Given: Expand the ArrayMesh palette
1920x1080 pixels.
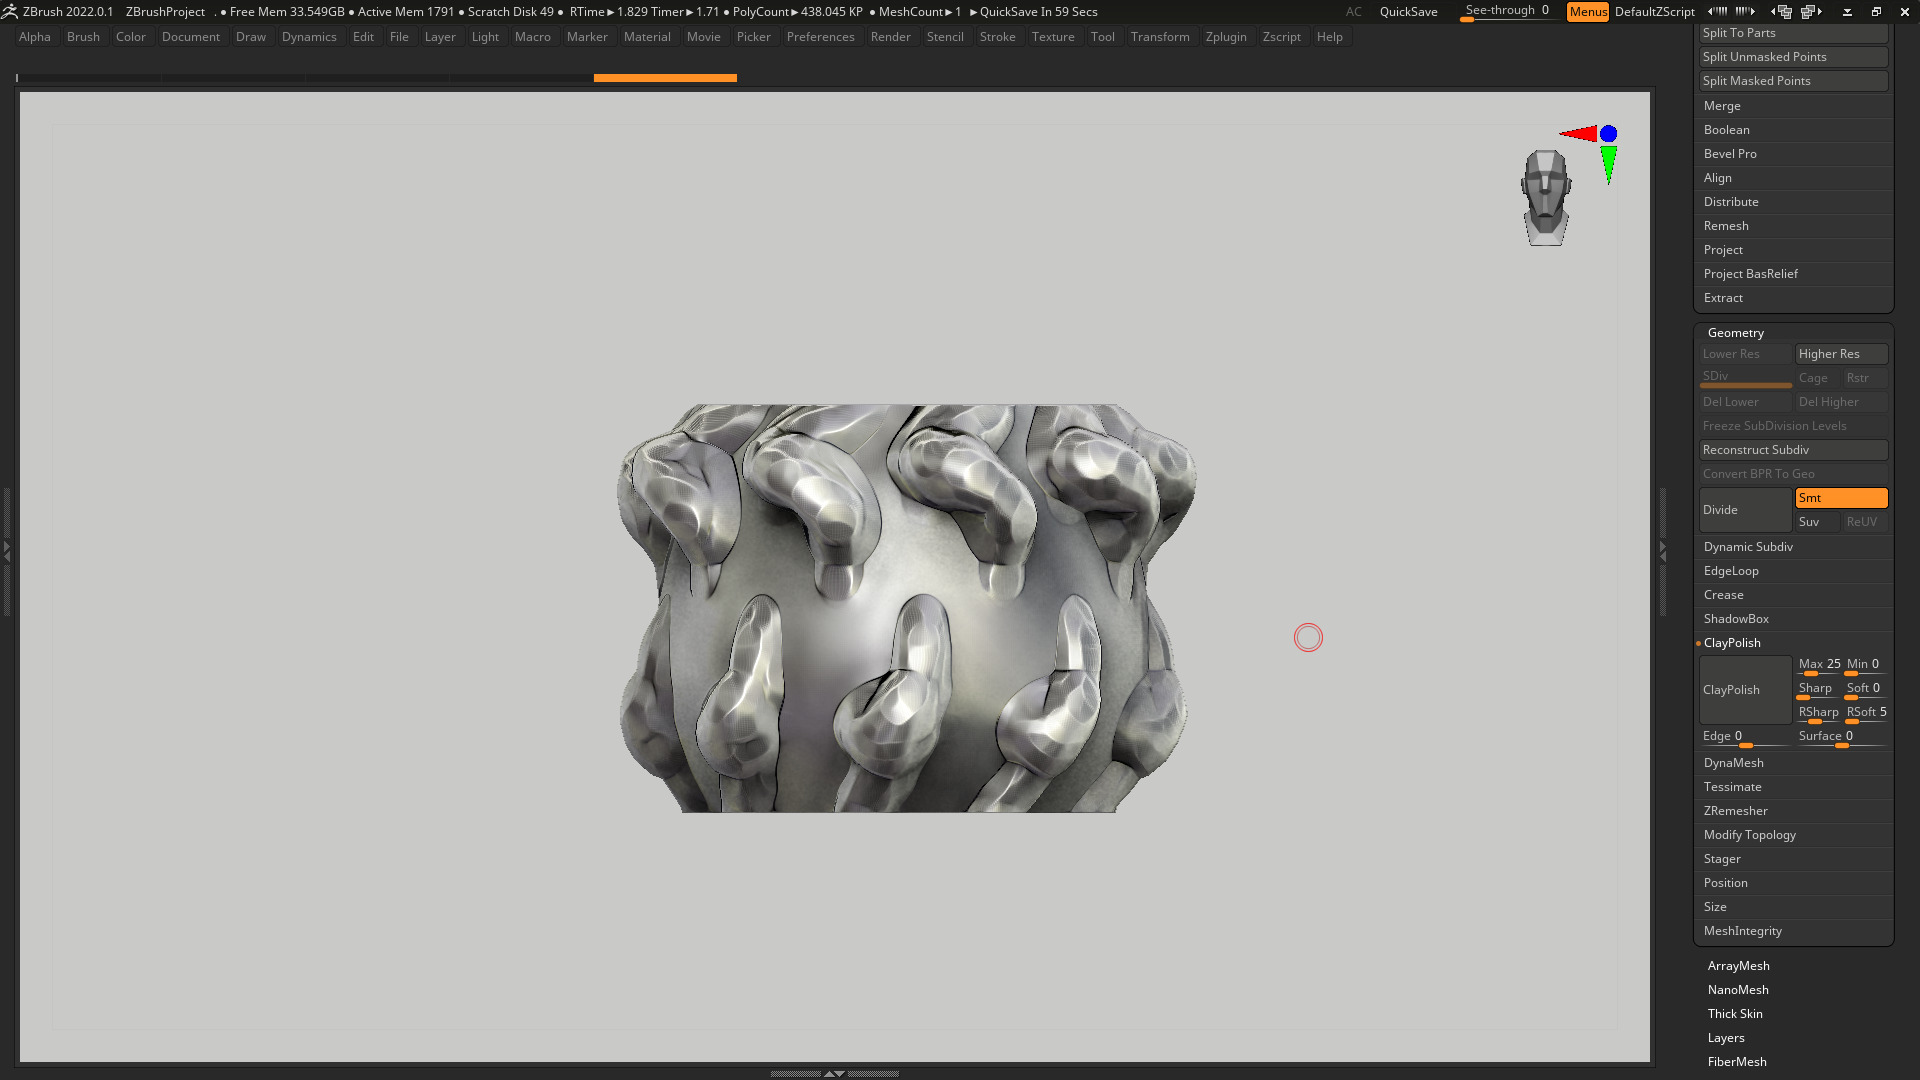Looking at the screenshot, I should pos(1738,966).
